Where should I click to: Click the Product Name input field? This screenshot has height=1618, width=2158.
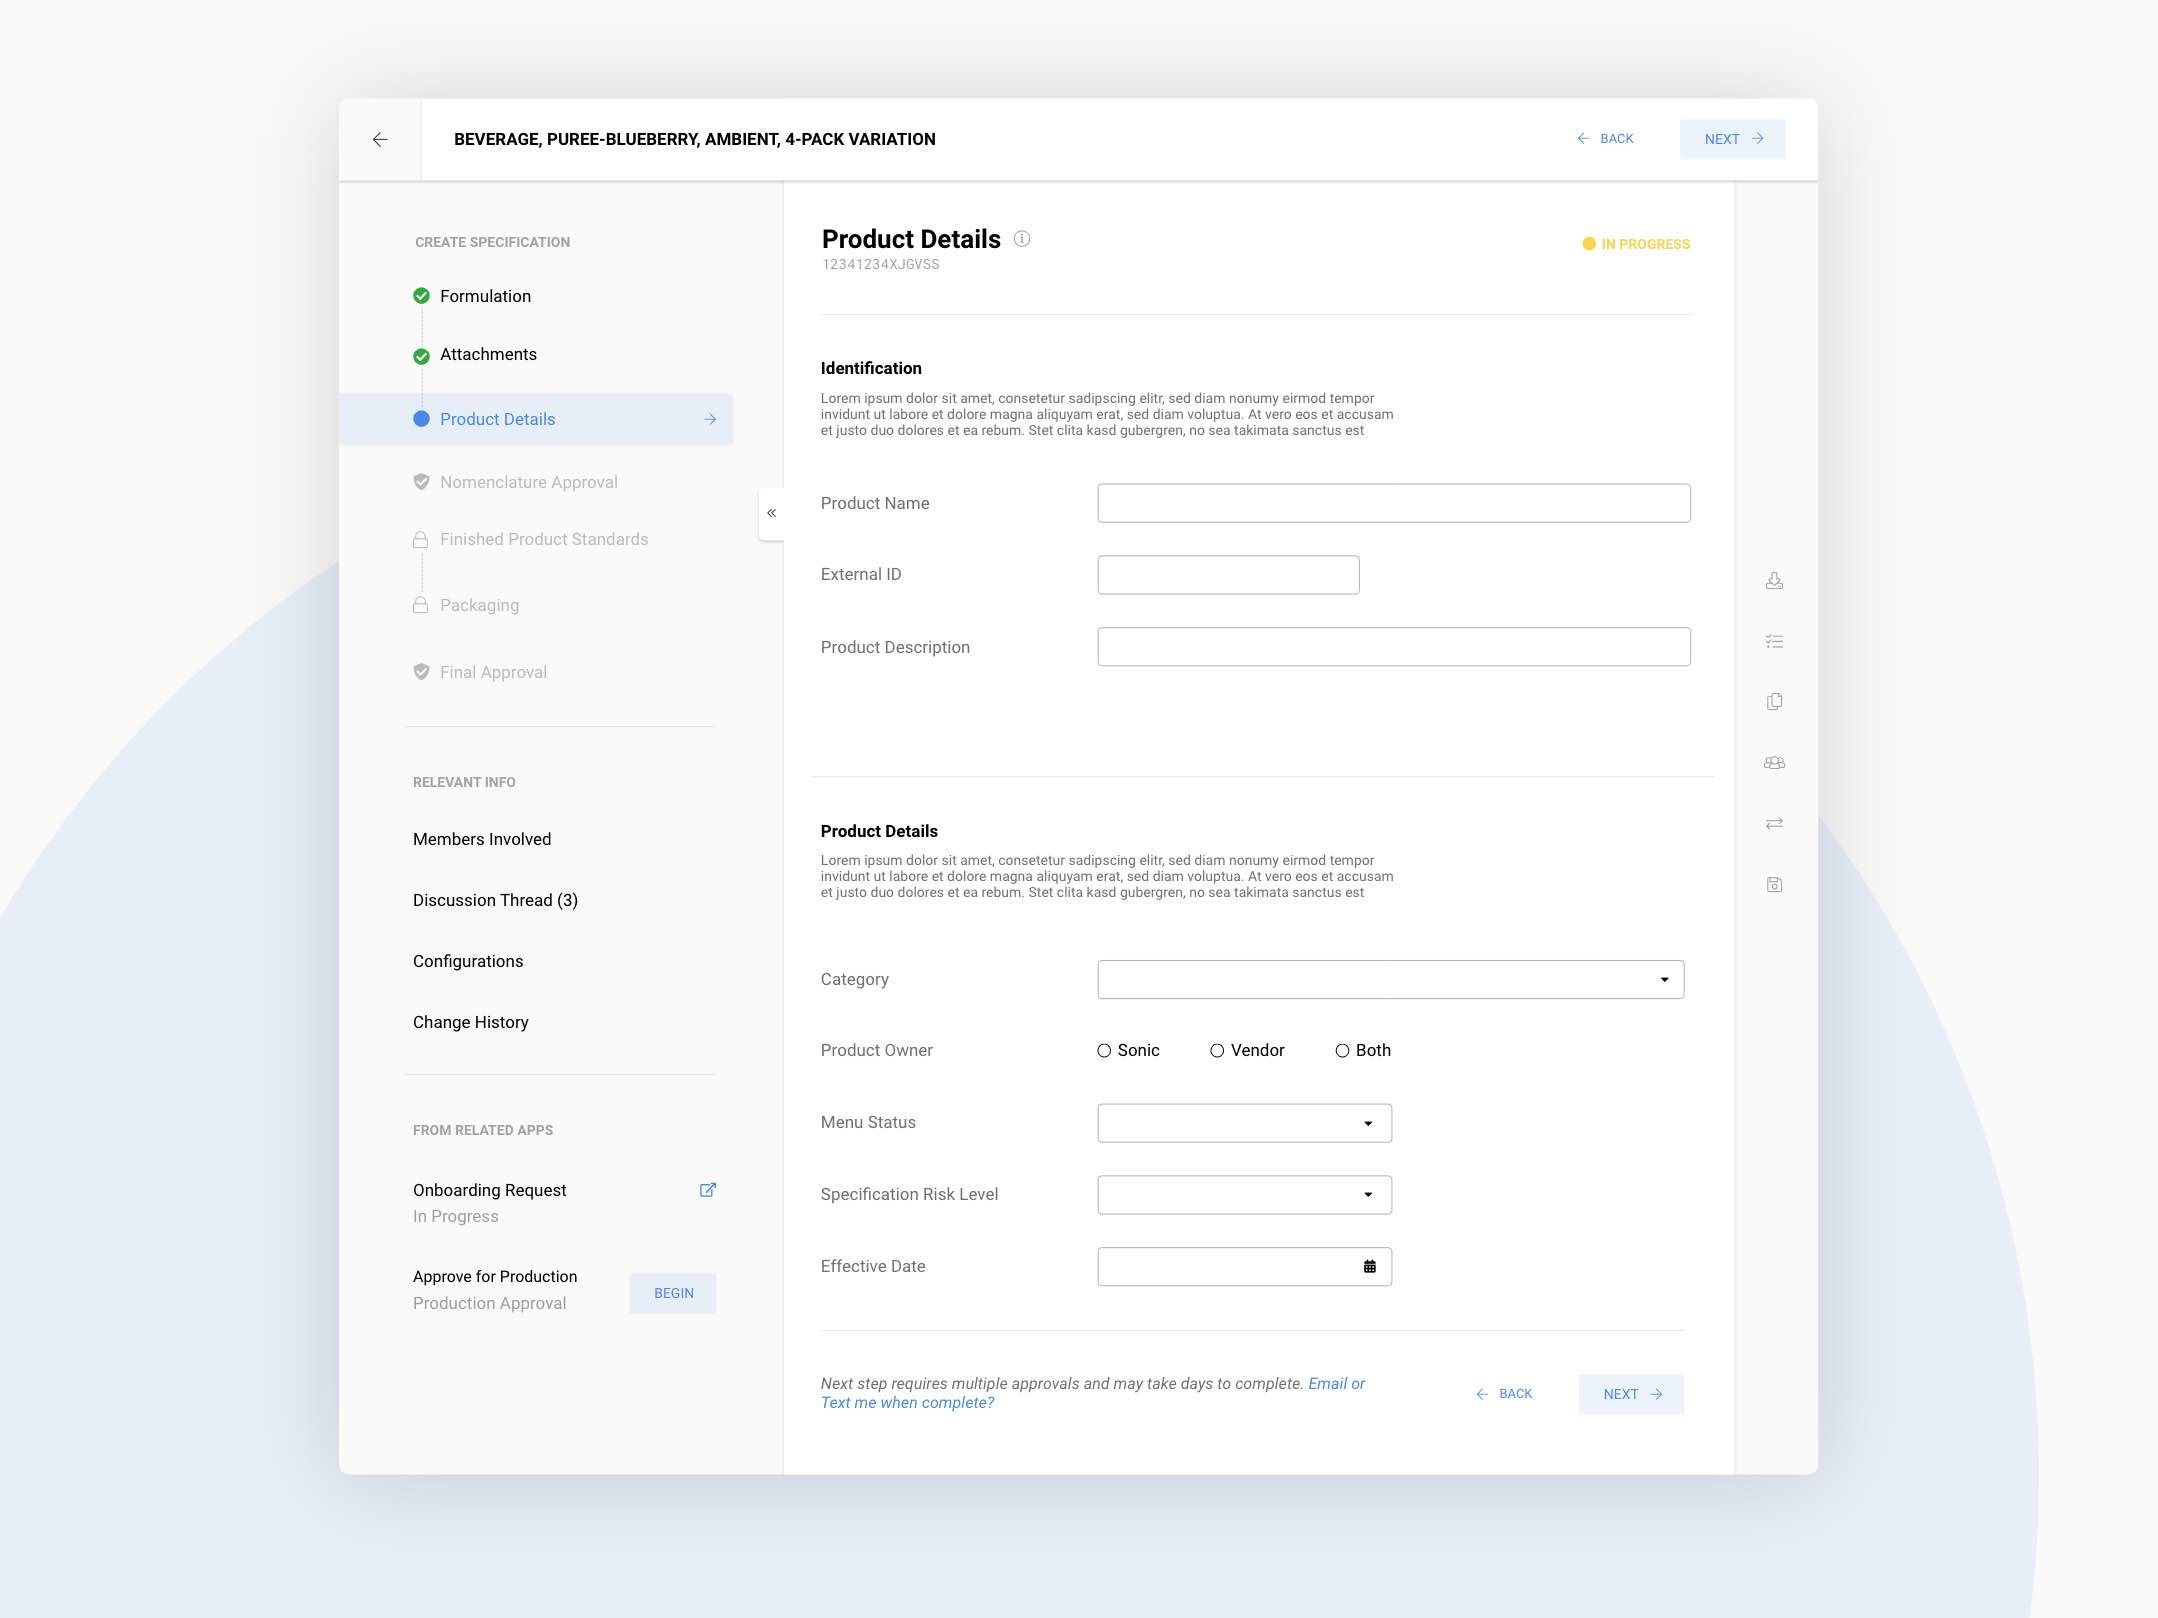(x=1393, y=503)
